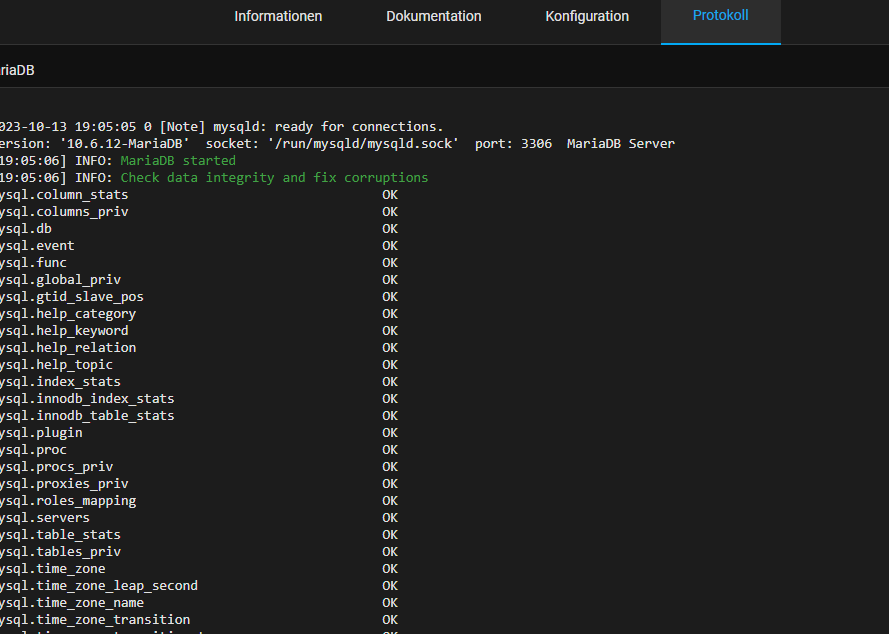Click the OK status for mysql.plugin
This screenshot has width=889, height=634.
390,433
